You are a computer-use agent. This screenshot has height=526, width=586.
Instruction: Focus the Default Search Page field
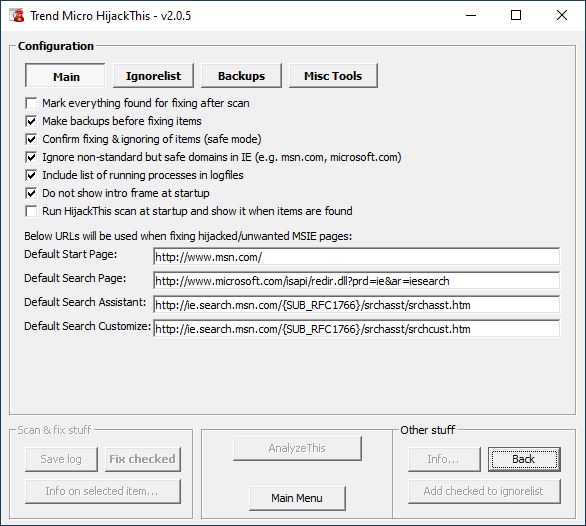pyautogui.click(x=357, y=281)
